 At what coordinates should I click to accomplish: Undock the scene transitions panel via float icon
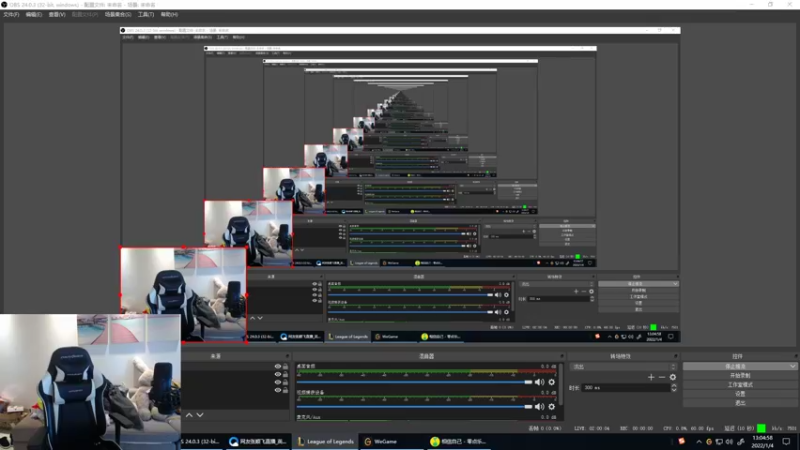pyautogui.click(x=676, y=356)
